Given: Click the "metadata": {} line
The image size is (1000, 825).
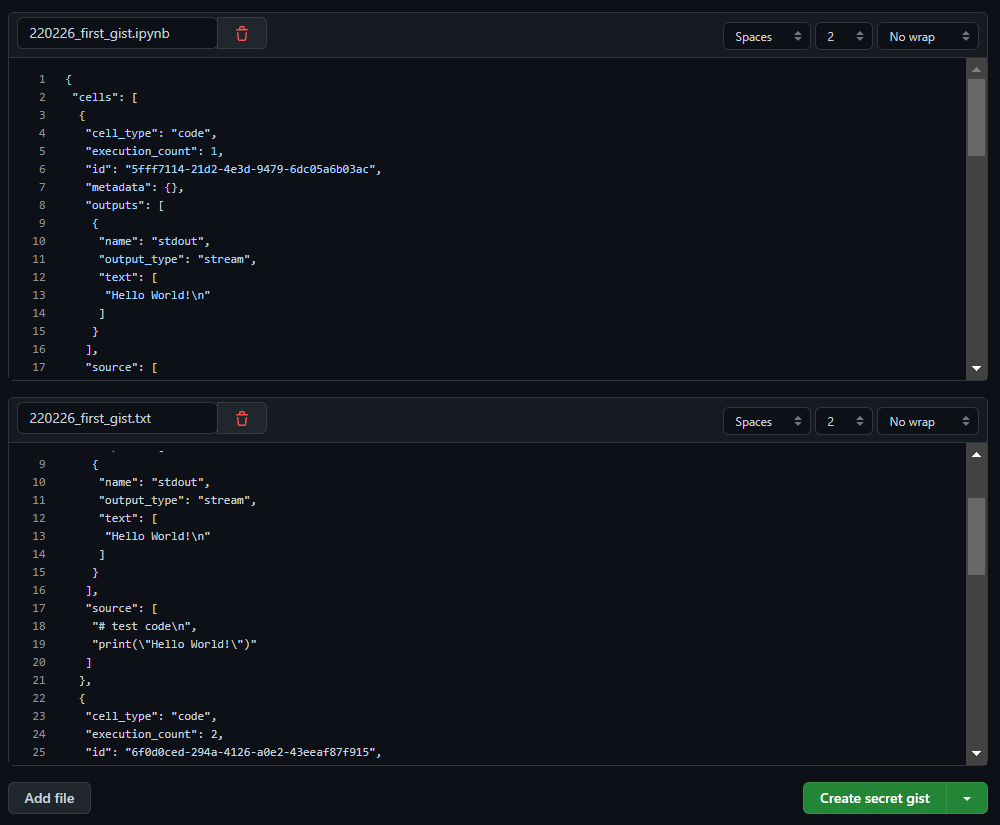Looking at the screenshot, I should tap(135, 187).
